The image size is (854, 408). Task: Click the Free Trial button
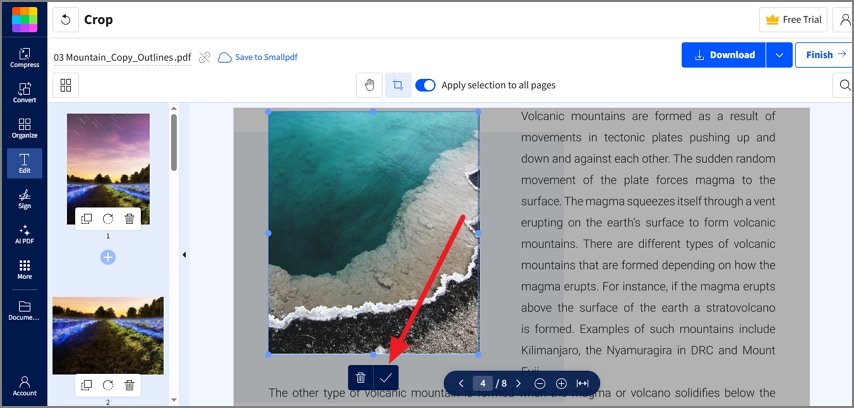click(793, 20)
